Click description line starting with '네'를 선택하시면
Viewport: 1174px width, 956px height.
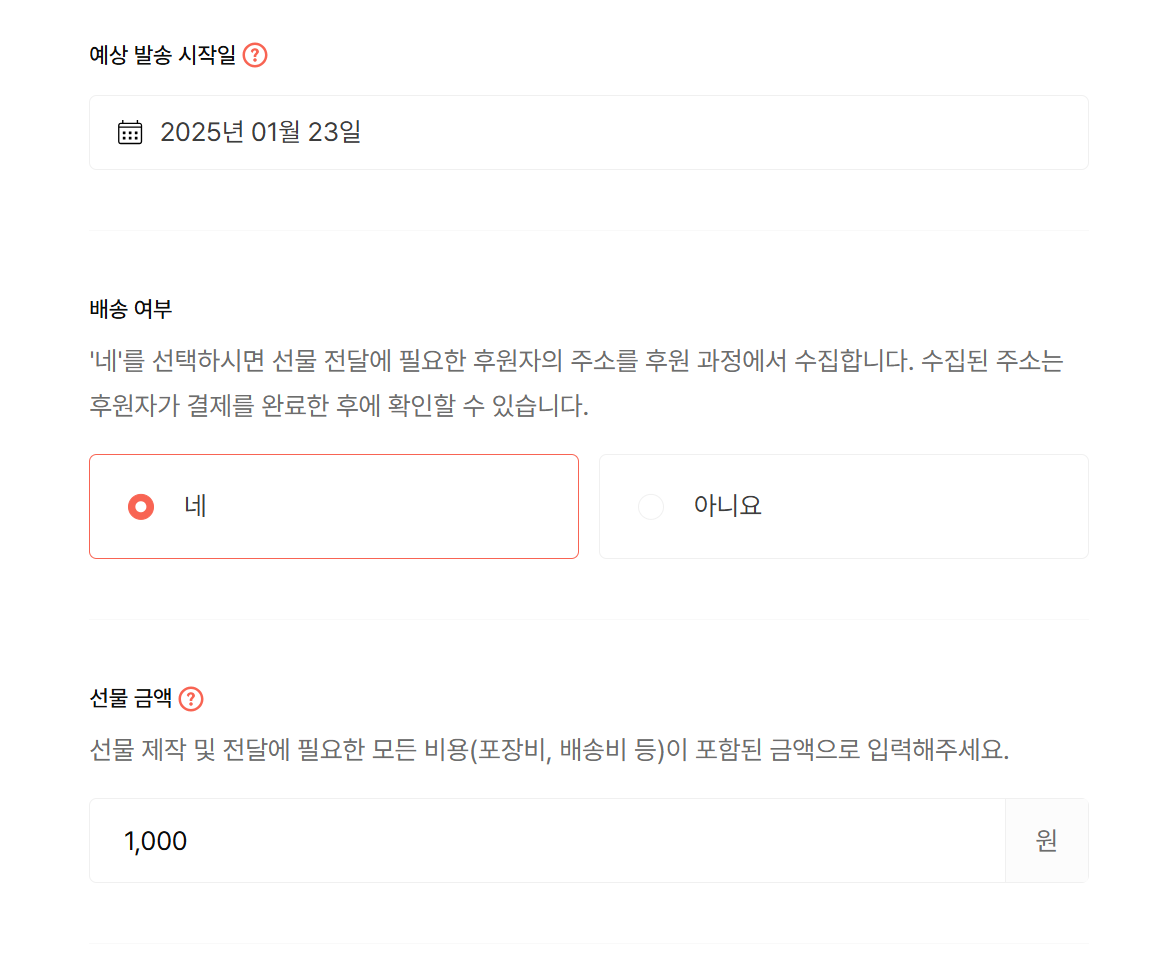(x=575, y=361)
